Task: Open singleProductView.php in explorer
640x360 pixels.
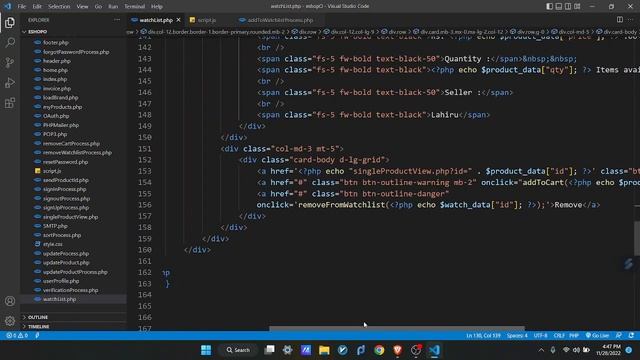Action: pos(70,217)
